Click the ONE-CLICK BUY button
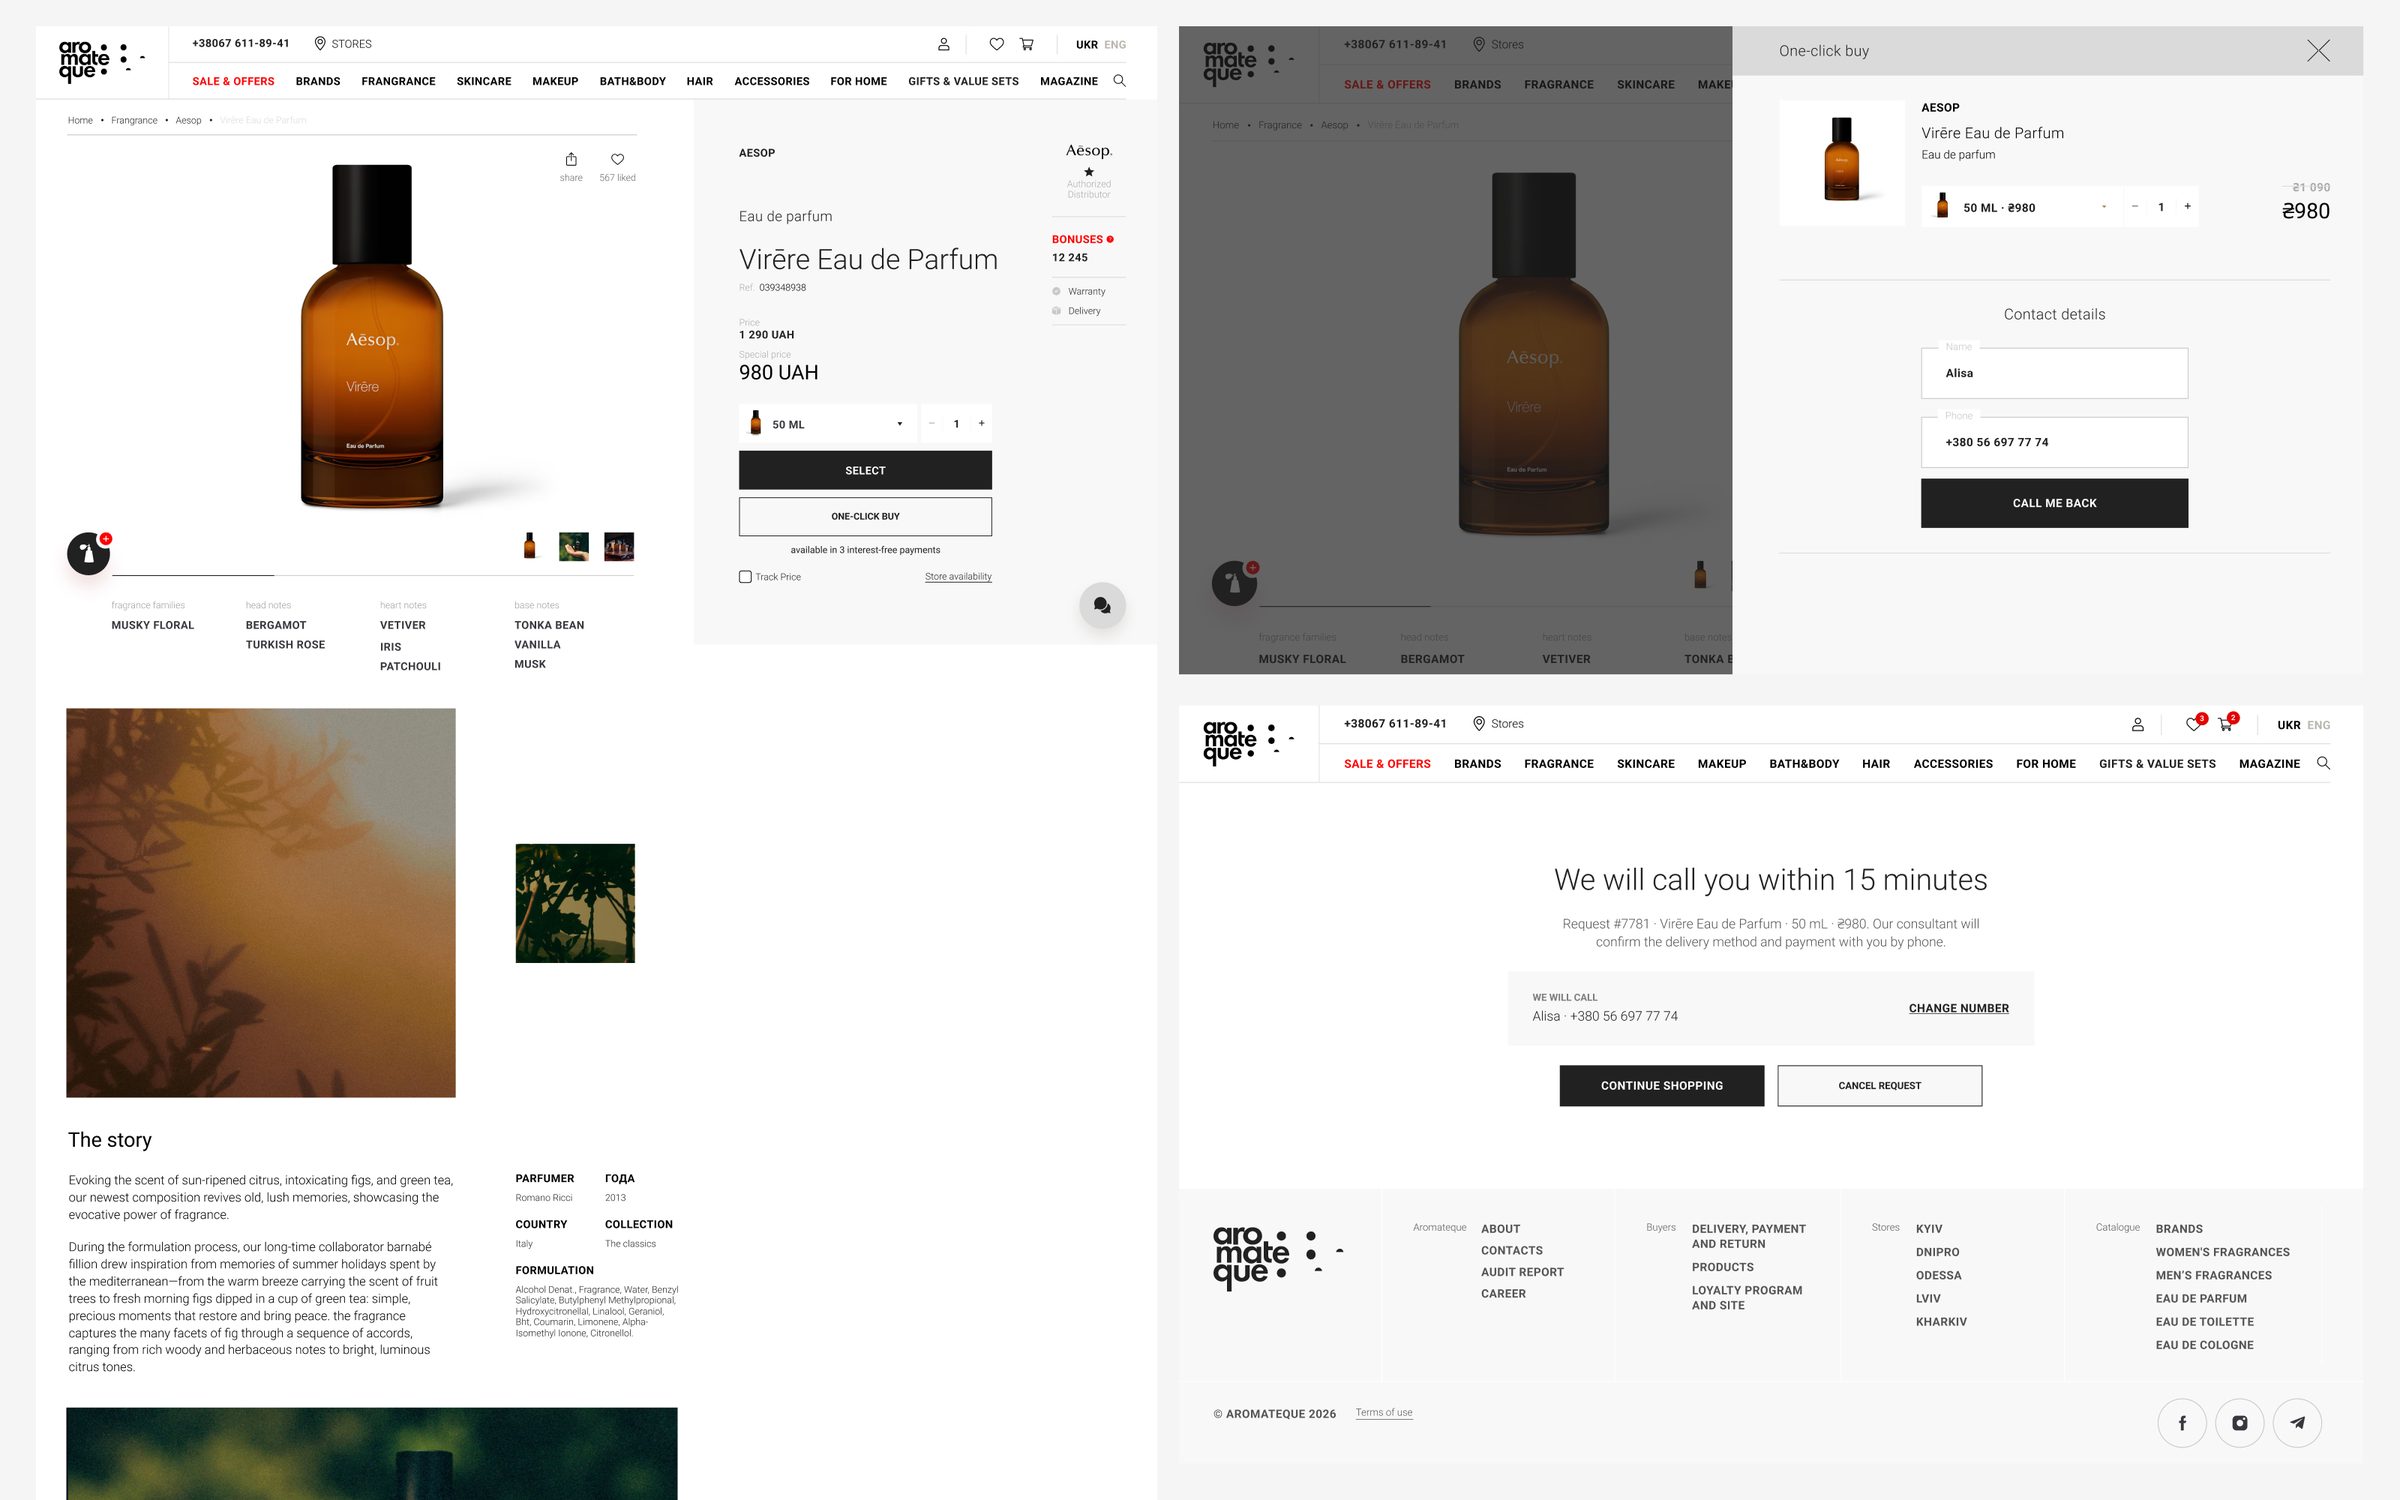The height and width of the screenshot is (1500, 2400). (865, 517)
